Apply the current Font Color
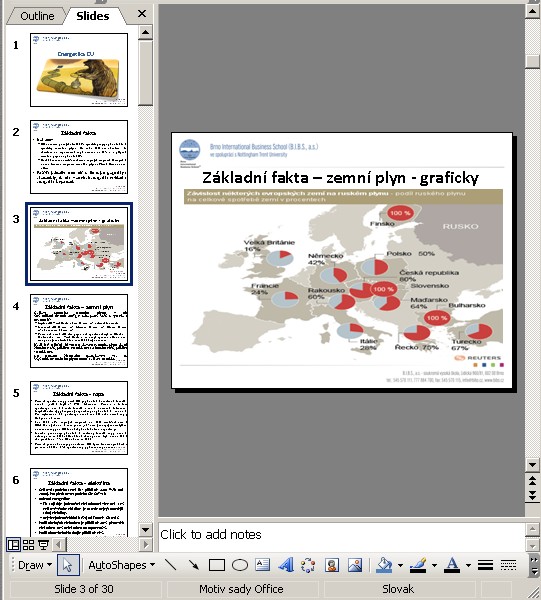 point(452,565)
